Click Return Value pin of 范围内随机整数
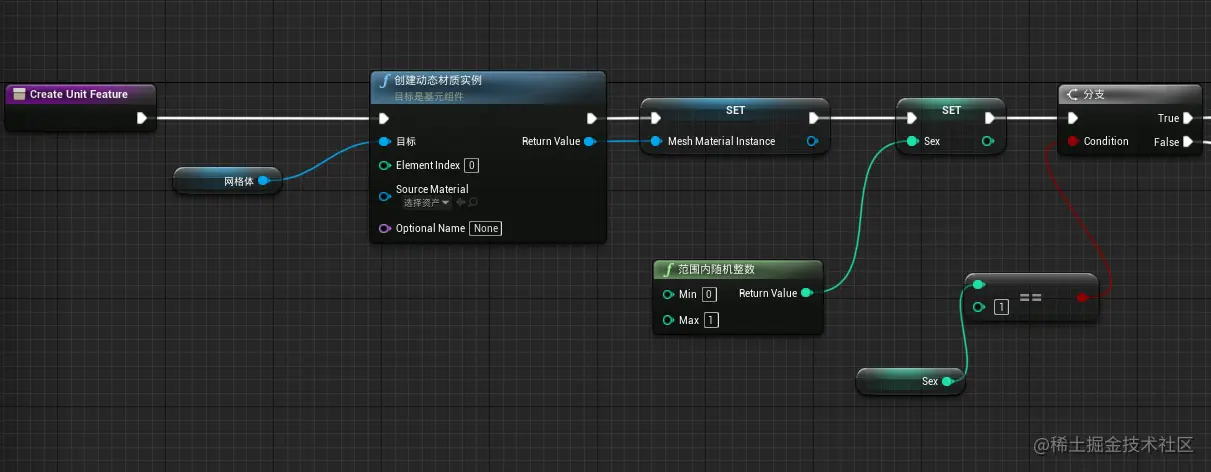This screenshot has width=1211, height=472. [806, 294]
